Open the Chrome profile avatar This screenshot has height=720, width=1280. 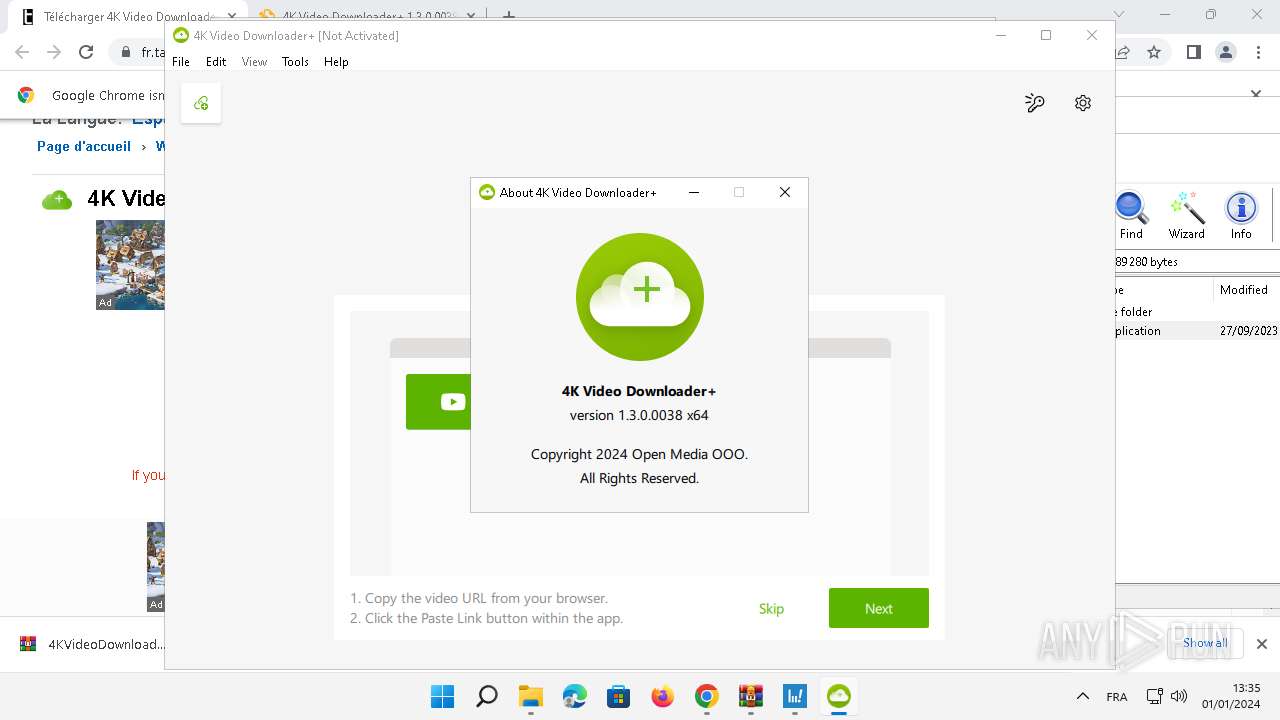tap(1225, 52)
